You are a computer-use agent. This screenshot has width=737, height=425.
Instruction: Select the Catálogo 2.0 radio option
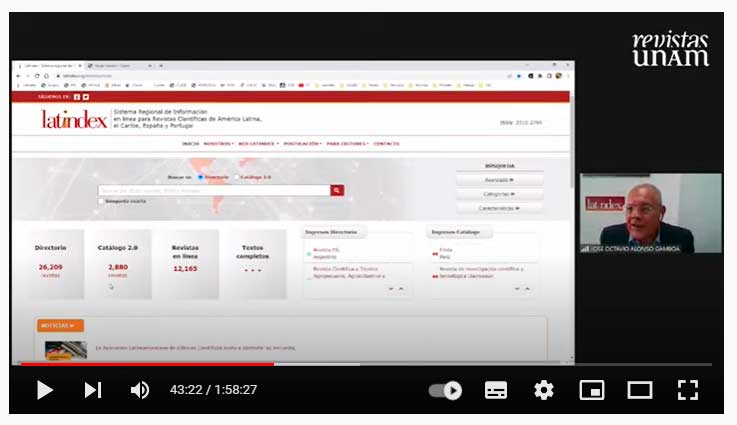coord(236,177)
